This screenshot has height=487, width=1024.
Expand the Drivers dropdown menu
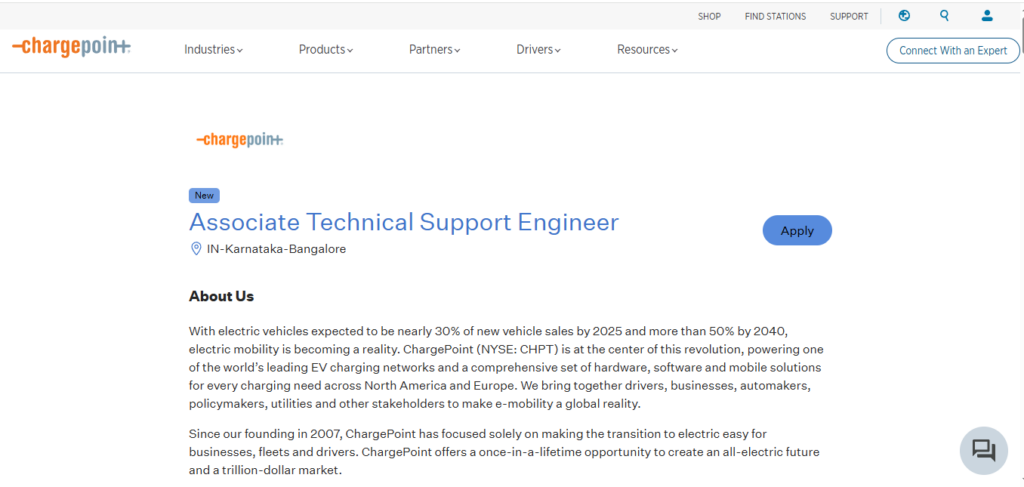pyautogui.click(x=538, y=50)
